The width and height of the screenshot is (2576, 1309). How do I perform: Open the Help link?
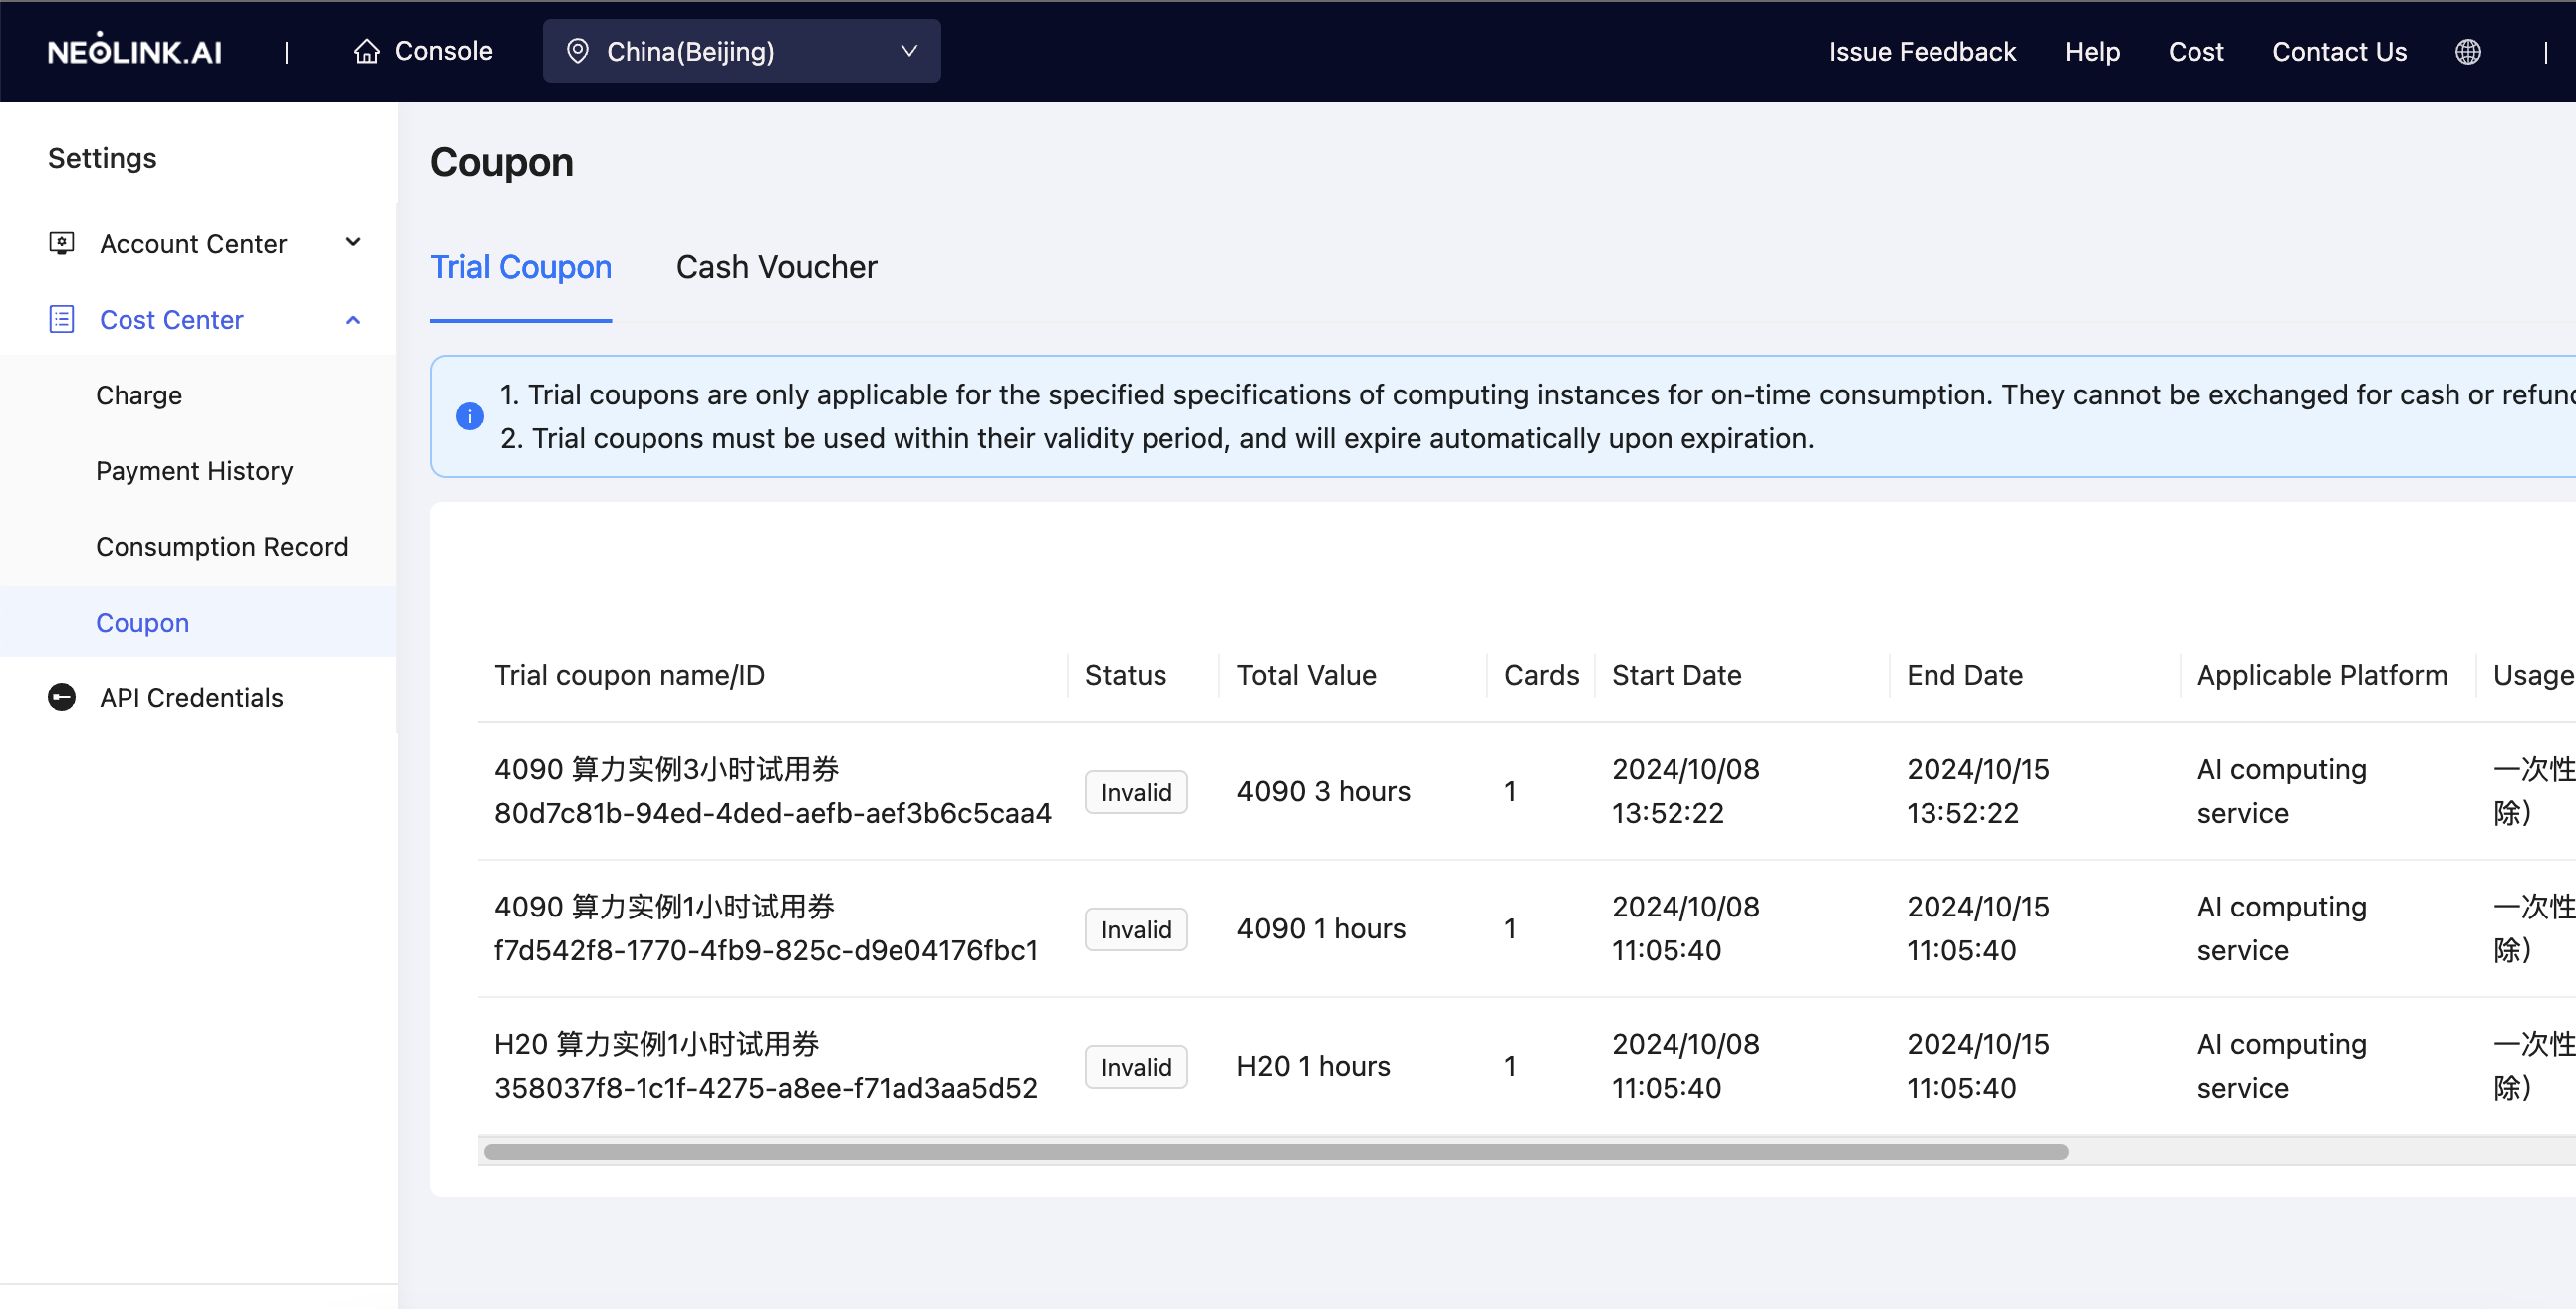coord(2092,52)
